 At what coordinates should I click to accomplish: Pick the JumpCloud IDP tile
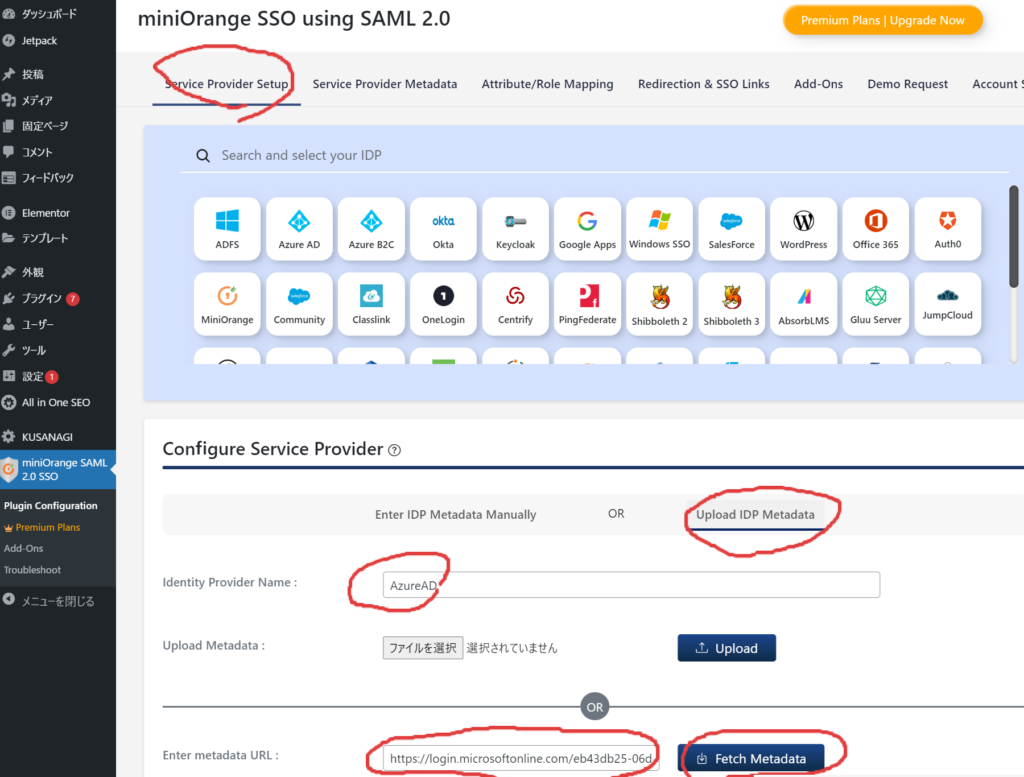click(x=948, y=304)
